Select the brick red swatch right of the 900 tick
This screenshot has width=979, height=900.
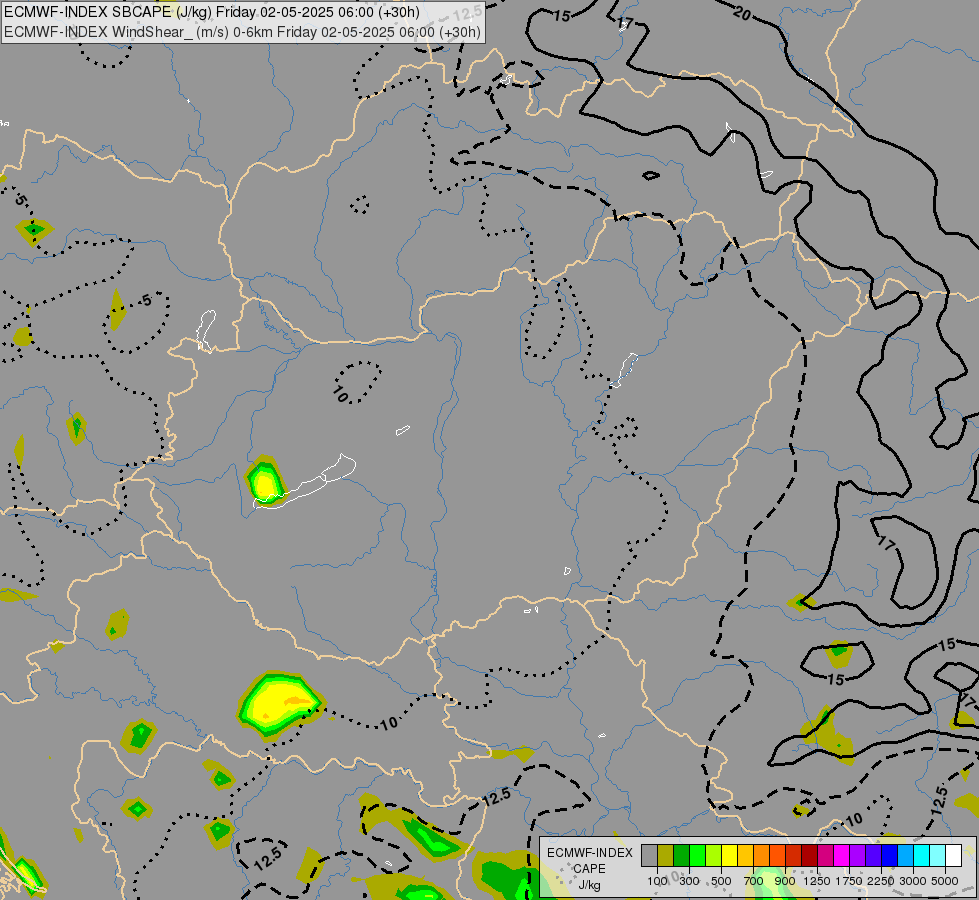(x=794, y=855)
